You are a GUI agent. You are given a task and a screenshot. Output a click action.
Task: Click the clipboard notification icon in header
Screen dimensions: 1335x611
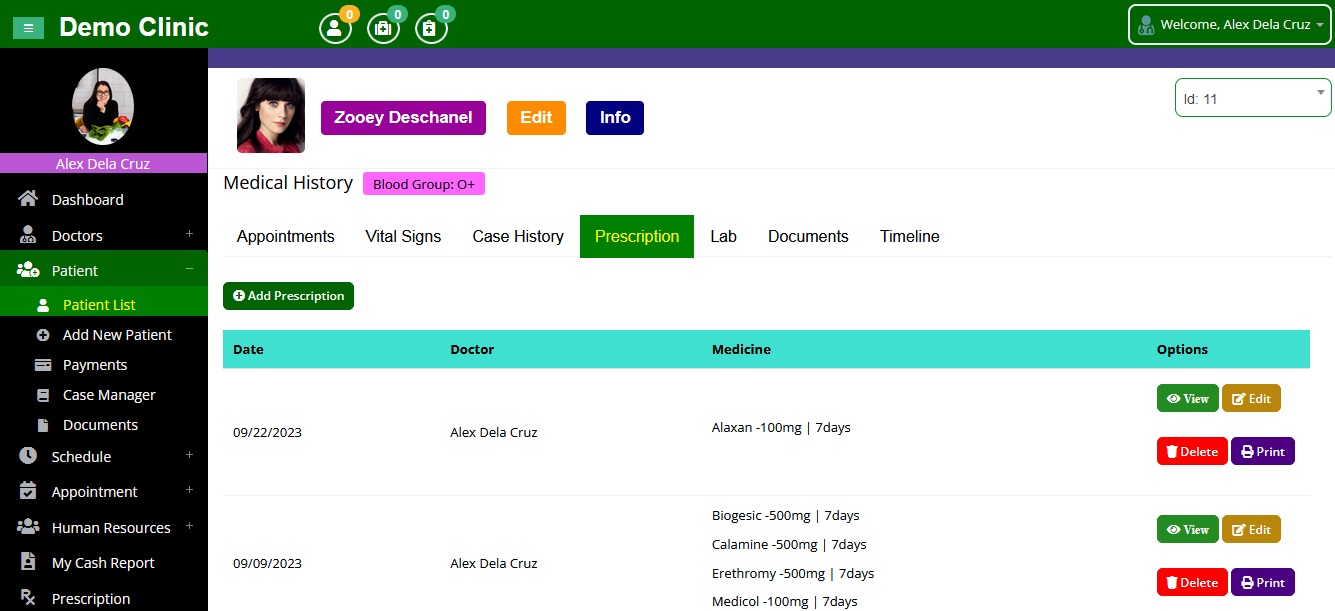click(430, 28)
